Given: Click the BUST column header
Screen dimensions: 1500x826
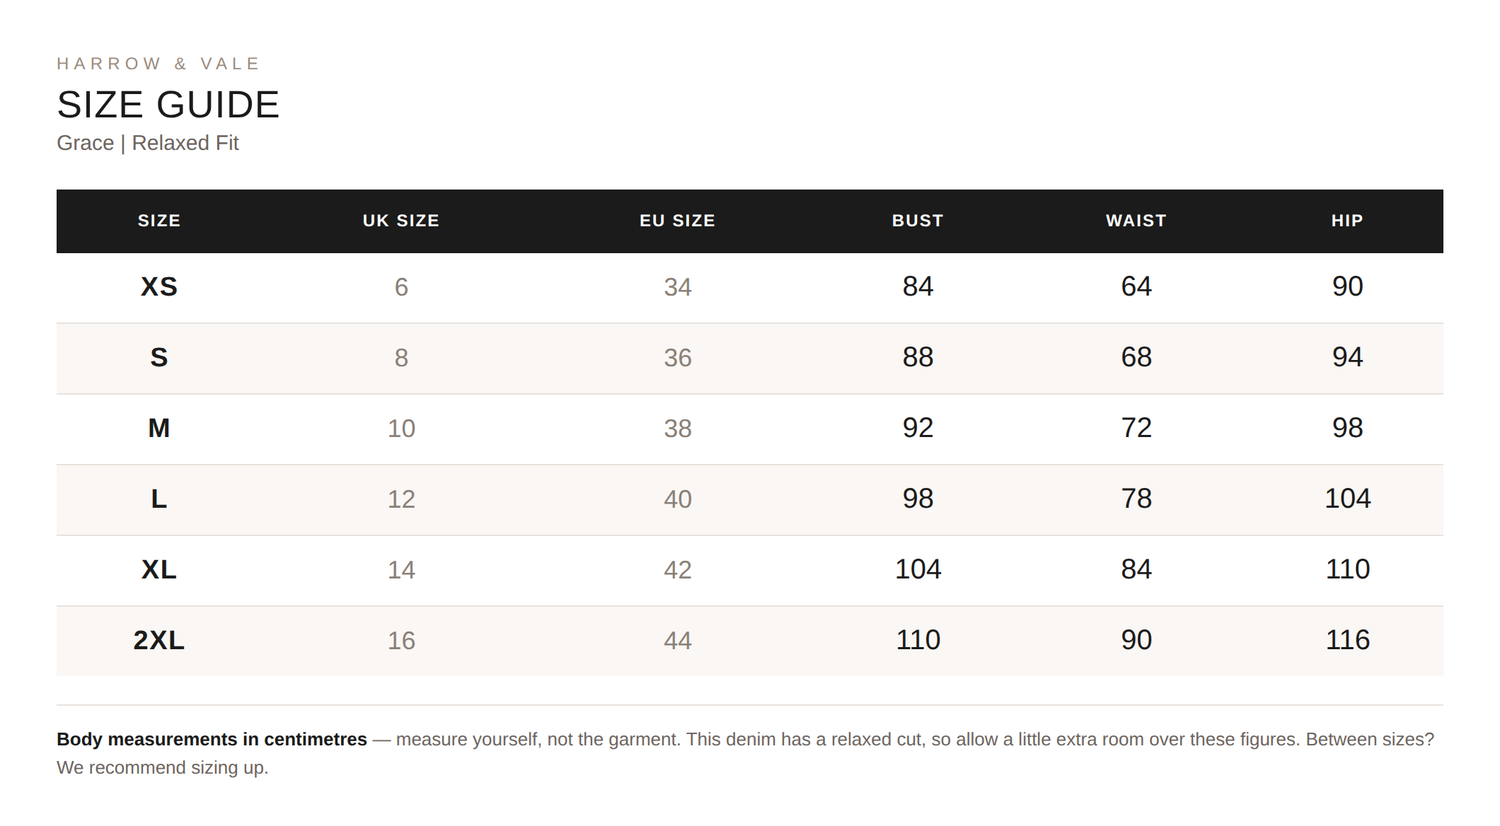Looking at the screenshot, I should (918, 221).
